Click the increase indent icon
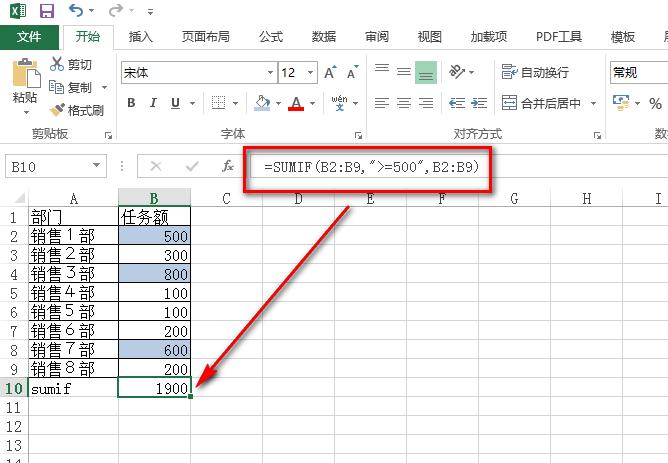The height and width of the screenshot is (463, 668). [479, 103]
